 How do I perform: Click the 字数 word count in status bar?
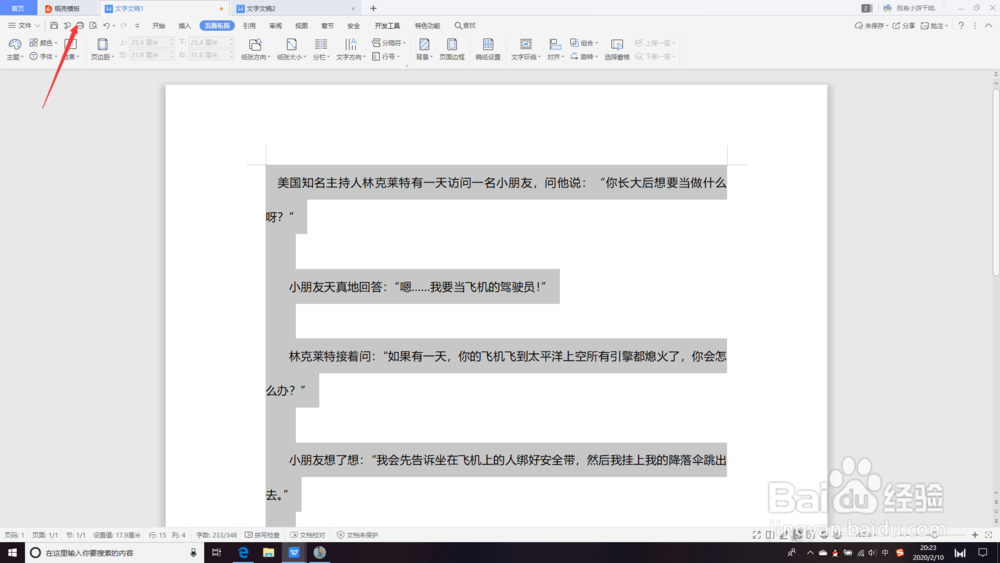click(216, 535)
